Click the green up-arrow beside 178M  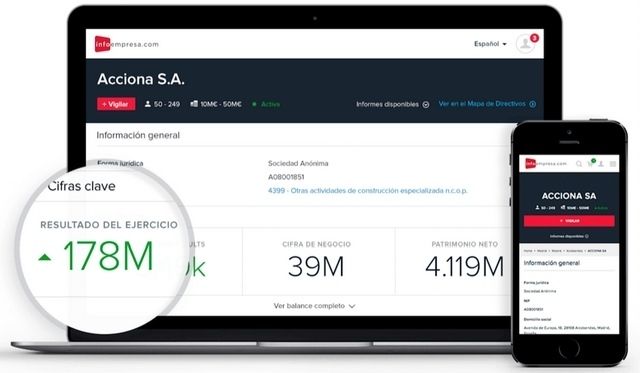[45, 257]
